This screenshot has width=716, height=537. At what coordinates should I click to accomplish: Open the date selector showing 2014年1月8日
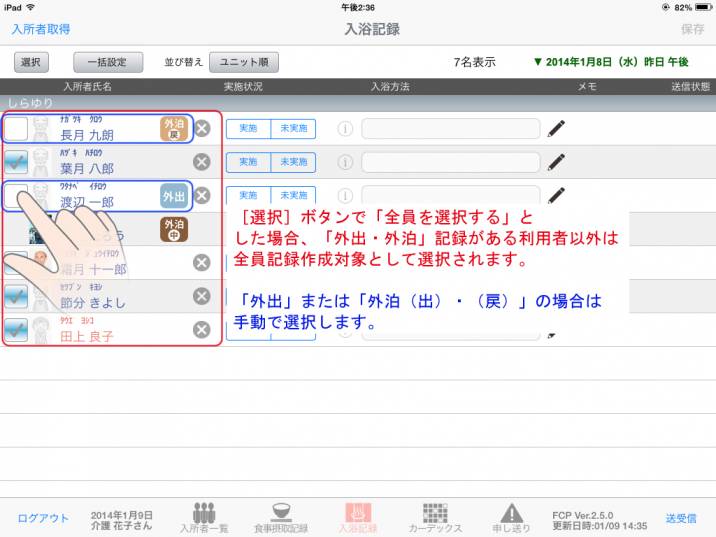pos(617,62)
